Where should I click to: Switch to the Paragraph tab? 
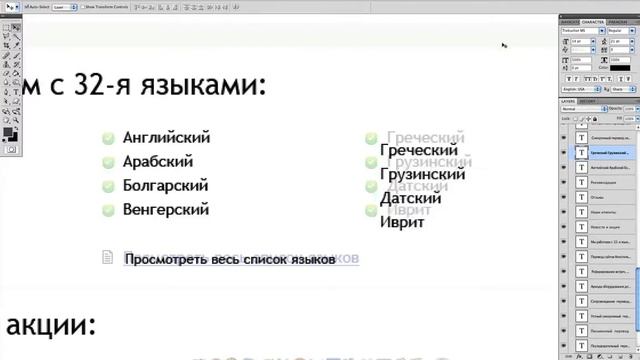[618, 22]
